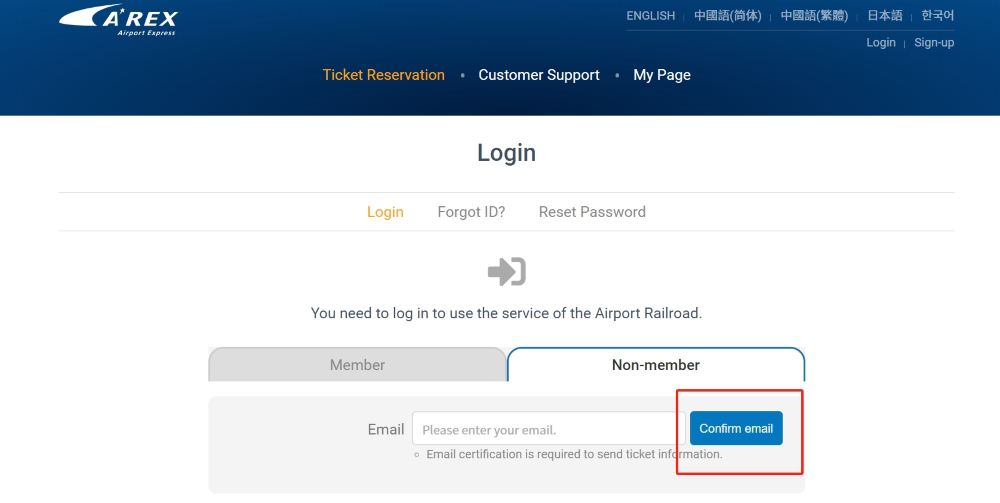Focus the Email input field
The width and height of the screenshot is (1000, 503).
click(x=548, y=430)
